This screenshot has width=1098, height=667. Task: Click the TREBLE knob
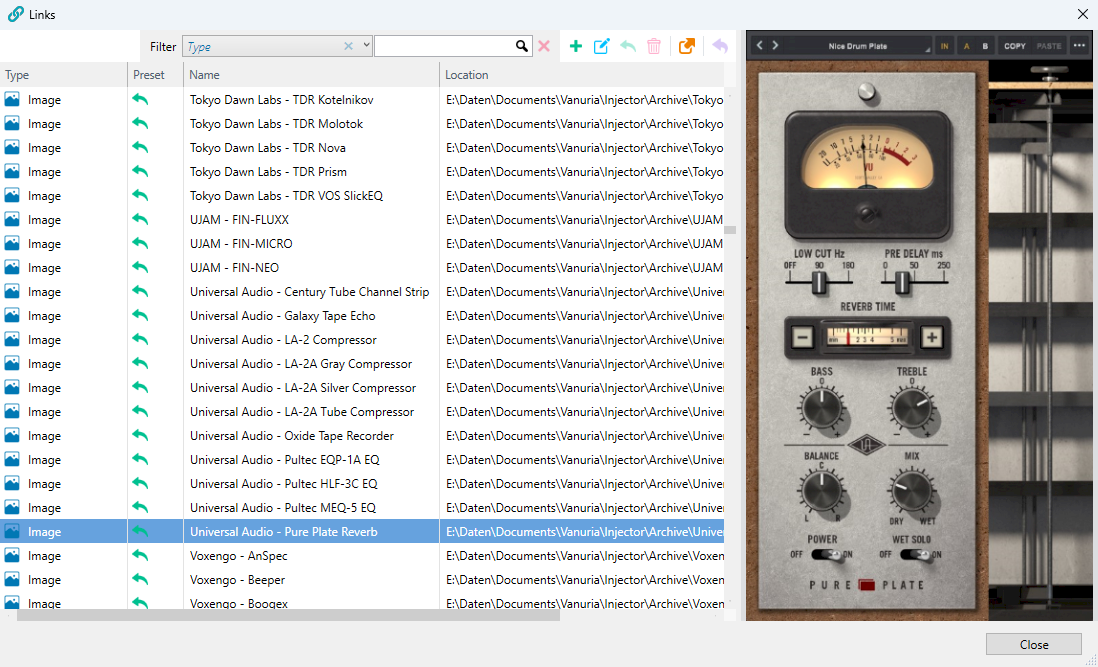pos(911,409)
